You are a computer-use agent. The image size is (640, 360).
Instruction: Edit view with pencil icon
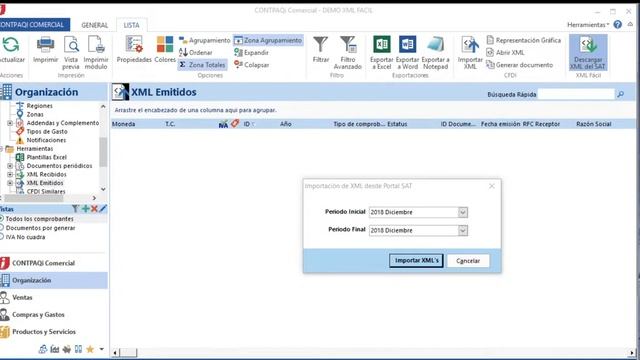pyautogui.click(x=103, y=209)
